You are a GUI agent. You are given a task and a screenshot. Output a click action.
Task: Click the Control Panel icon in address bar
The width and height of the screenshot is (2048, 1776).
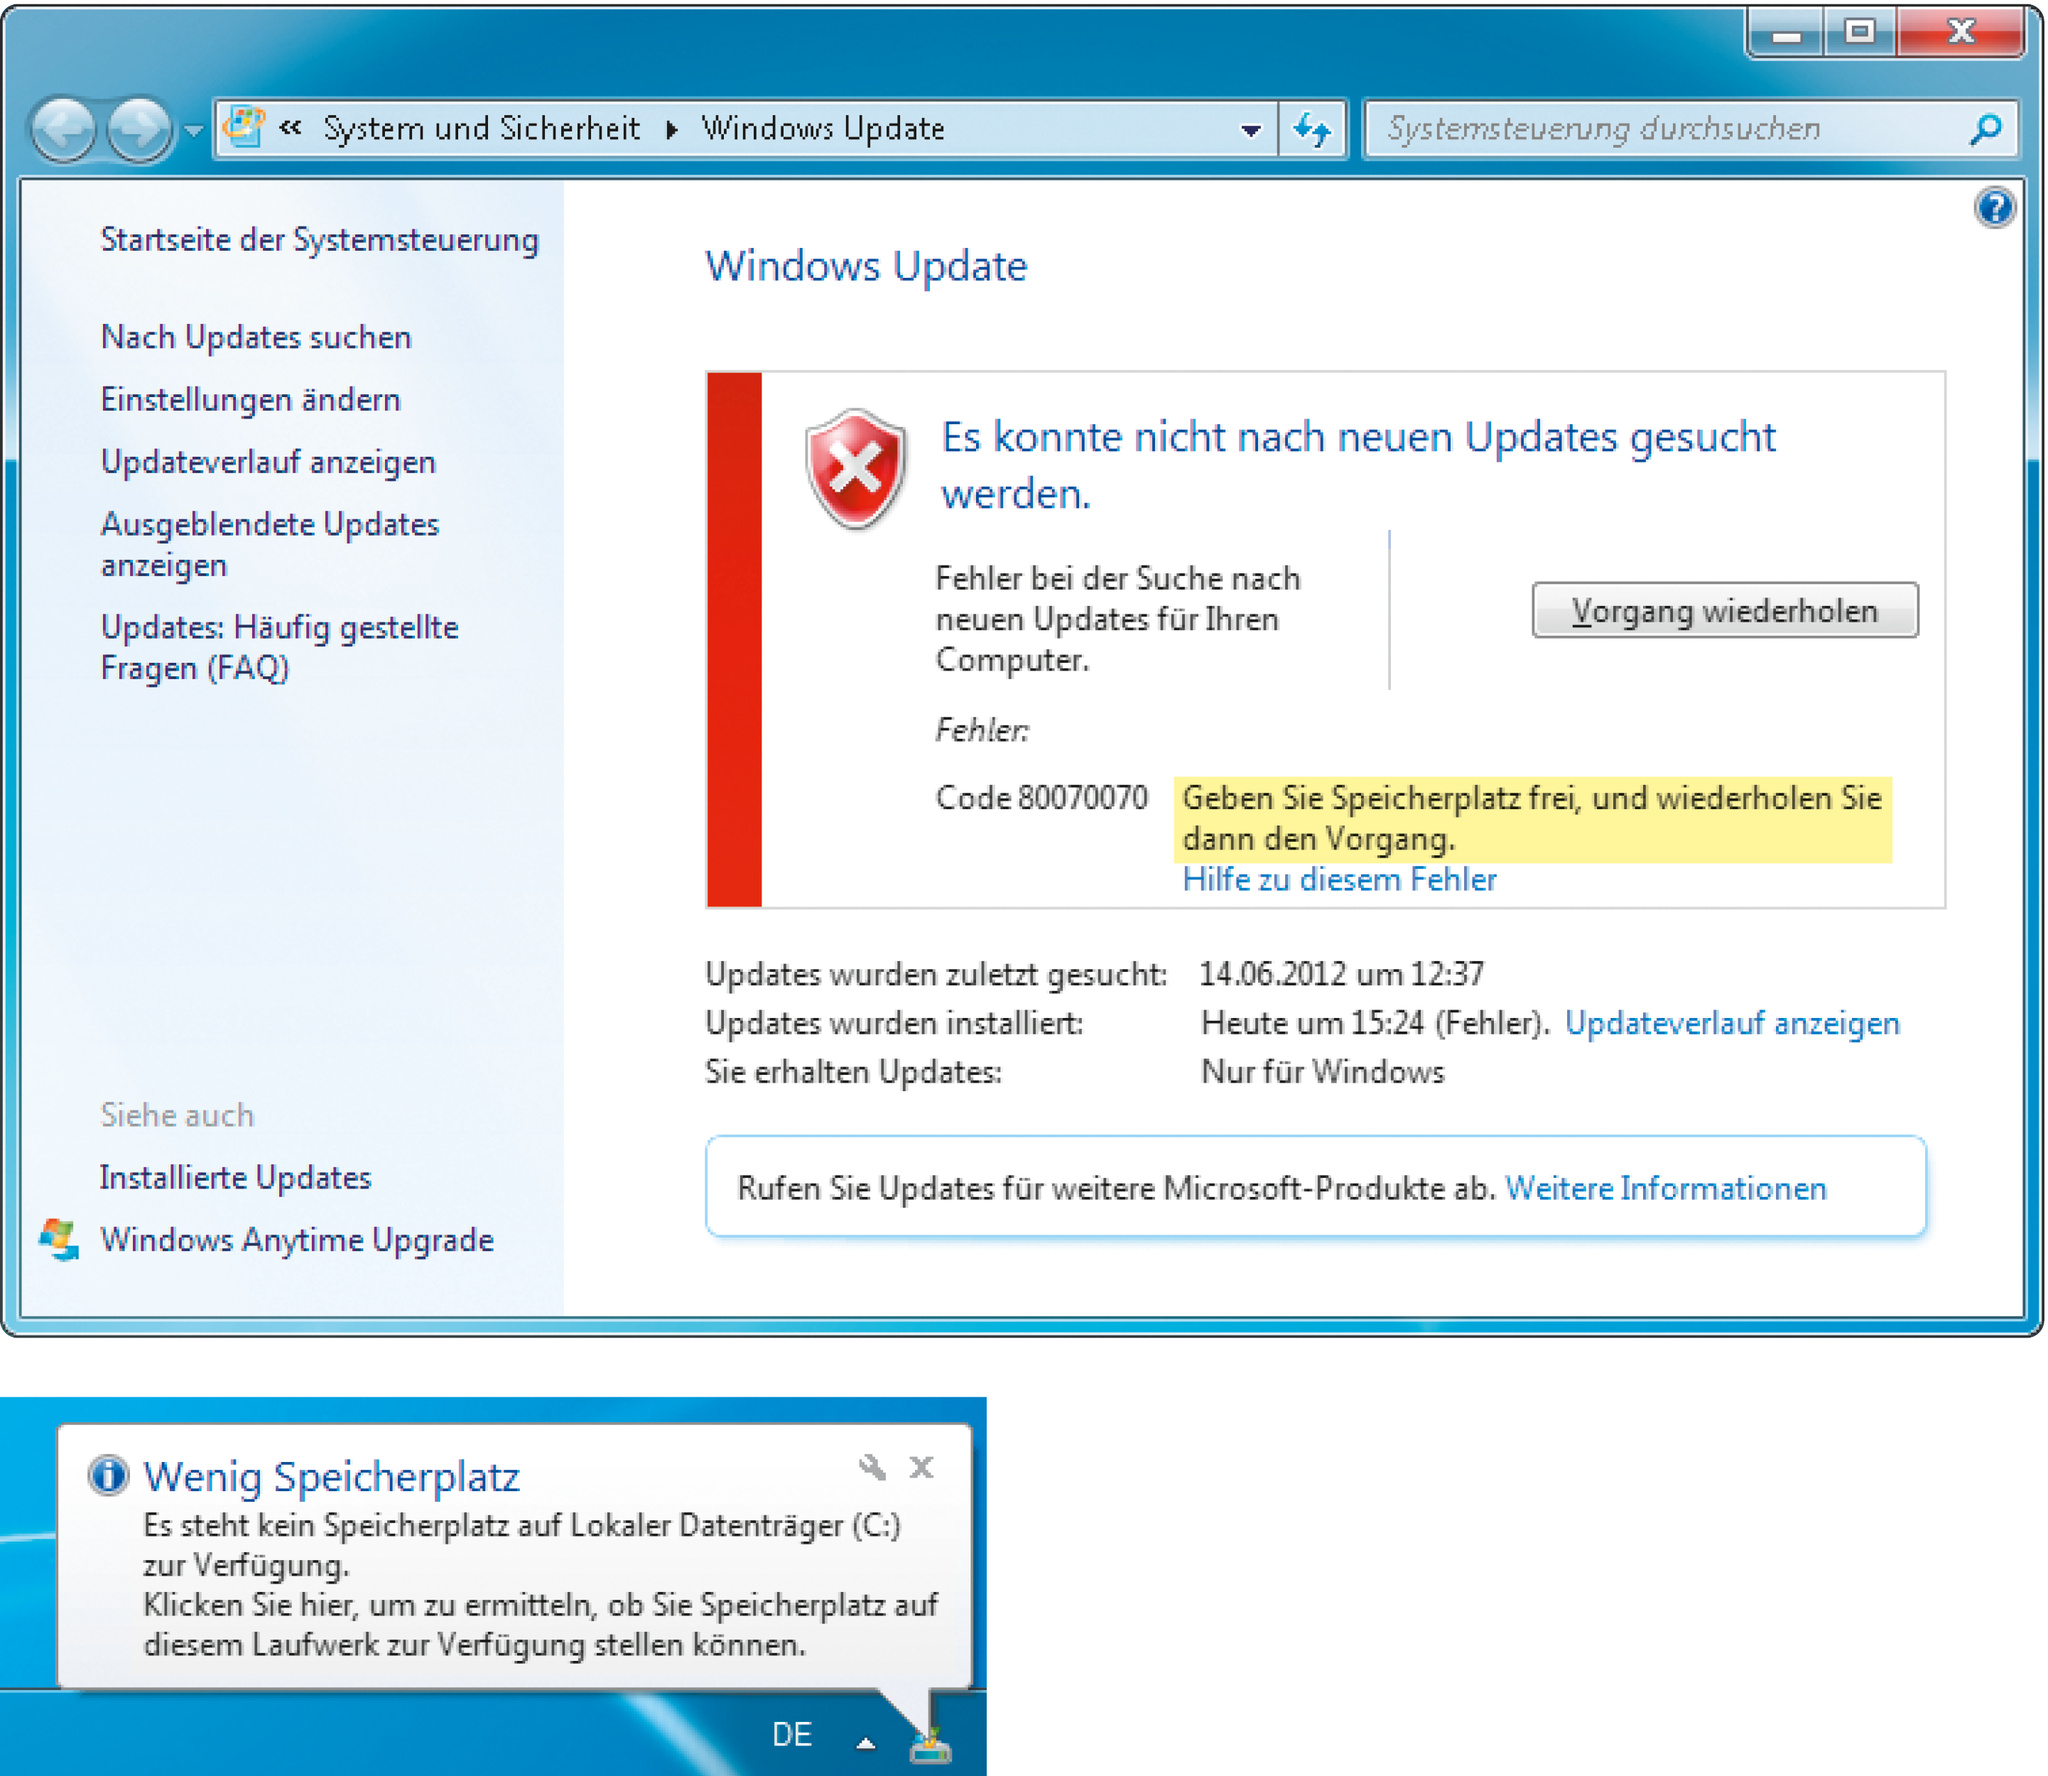coord(244,128)
